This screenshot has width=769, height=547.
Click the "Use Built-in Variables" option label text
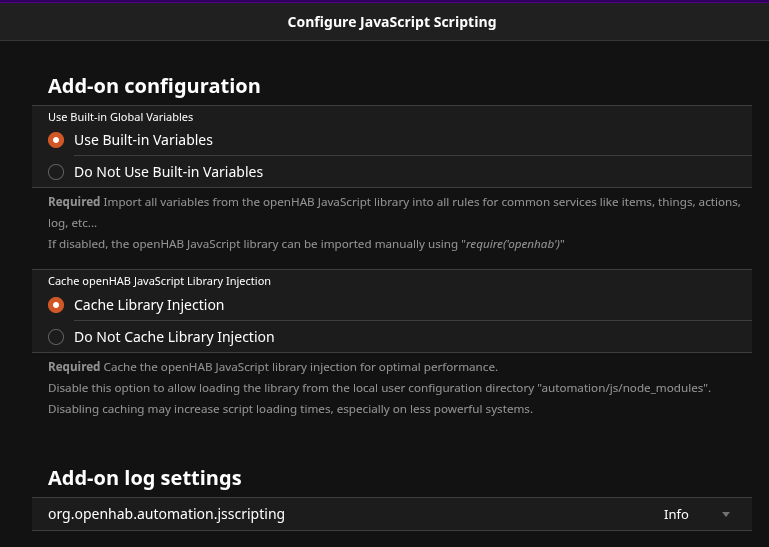[x=143, y=140]
